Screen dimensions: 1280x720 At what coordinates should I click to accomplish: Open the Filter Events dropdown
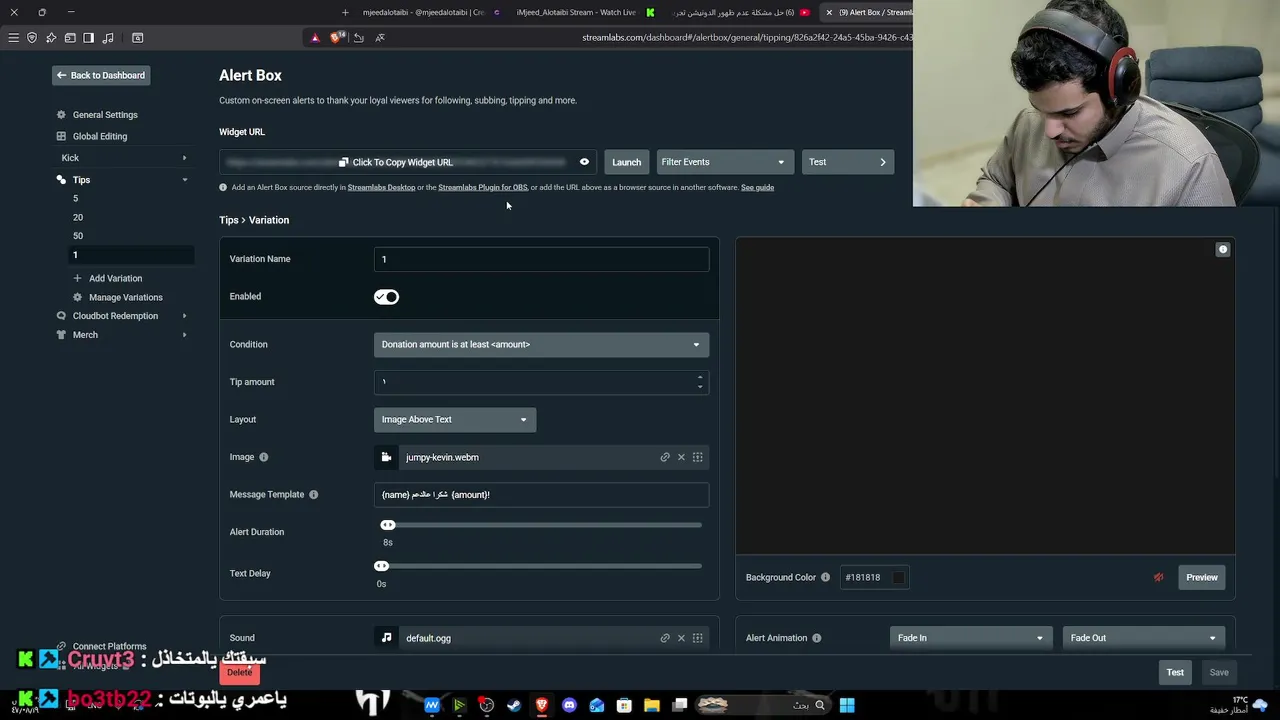(723, 162)
